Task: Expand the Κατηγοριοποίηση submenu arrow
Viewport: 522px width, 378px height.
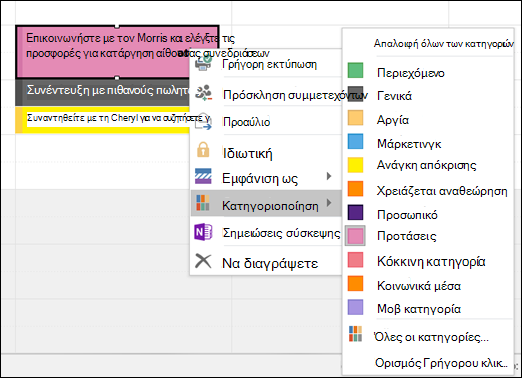Action: click(329, 203)
